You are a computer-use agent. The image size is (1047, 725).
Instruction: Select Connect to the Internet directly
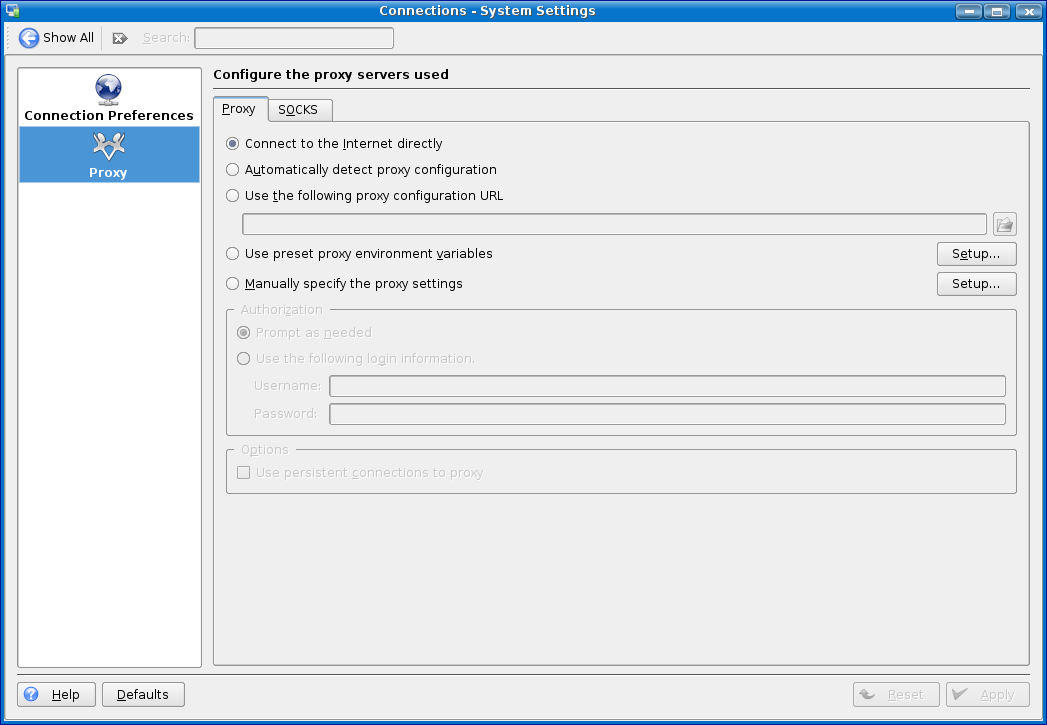[233, 144]
